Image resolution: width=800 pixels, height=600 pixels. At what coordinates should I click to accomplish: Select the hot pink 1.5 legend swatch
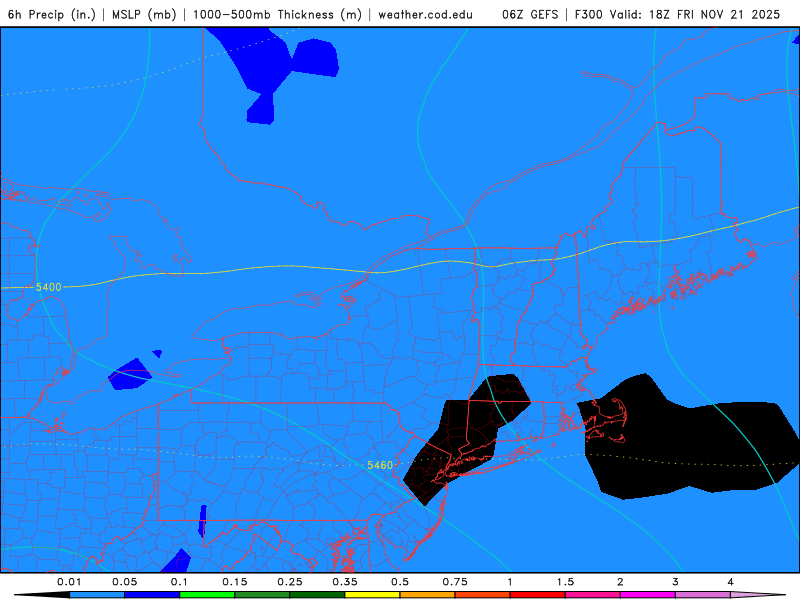[593, 595]
